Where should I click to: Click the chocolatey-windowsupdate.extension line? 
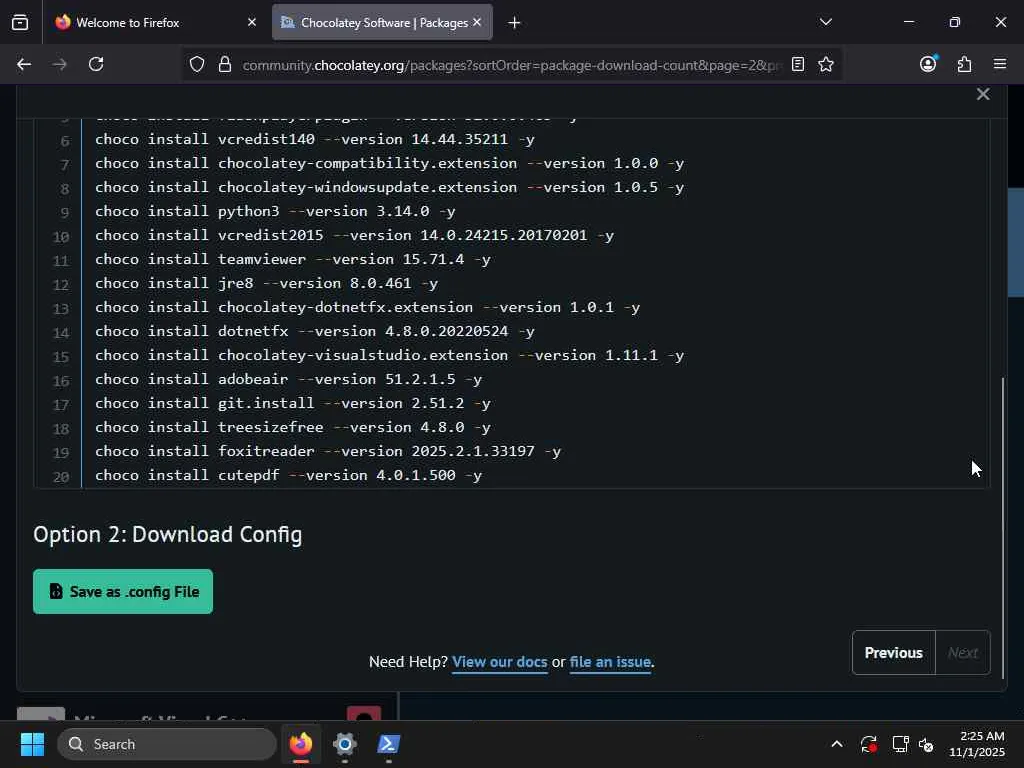click(x=389, y=187)
